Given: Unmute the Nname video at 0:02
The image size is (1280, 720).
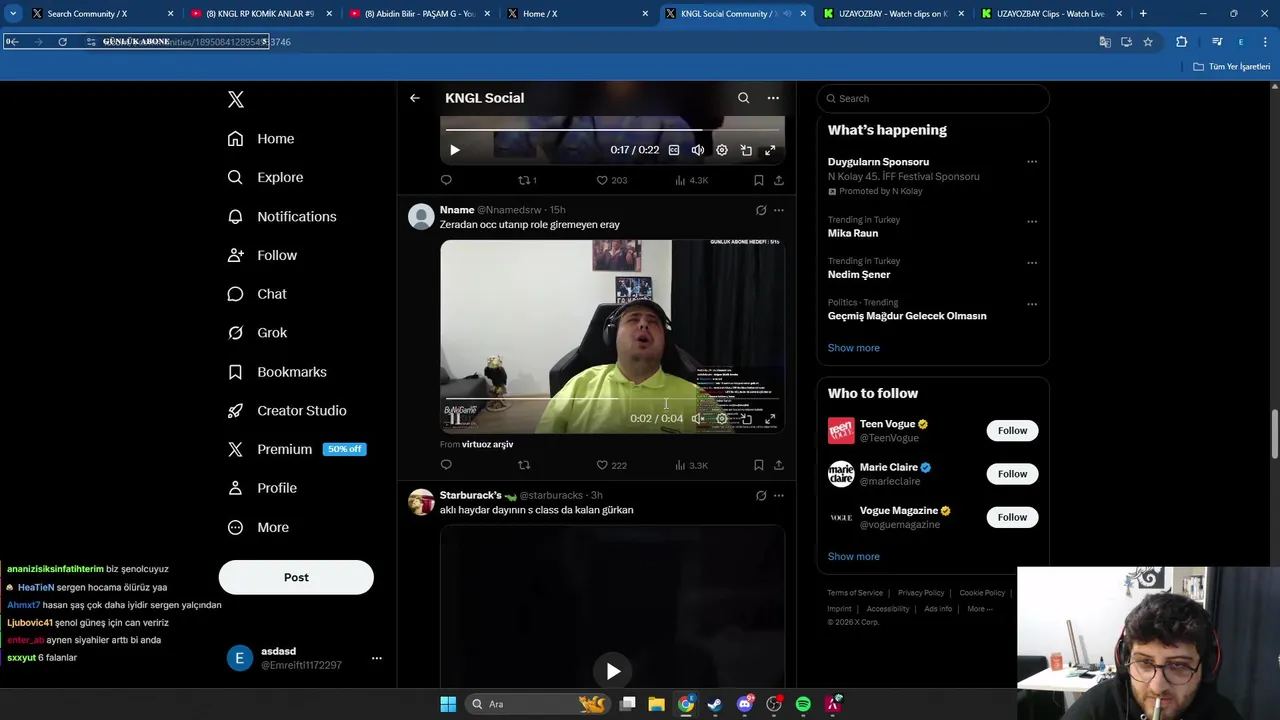Looking at the screenshot, I should click(698, 419).
